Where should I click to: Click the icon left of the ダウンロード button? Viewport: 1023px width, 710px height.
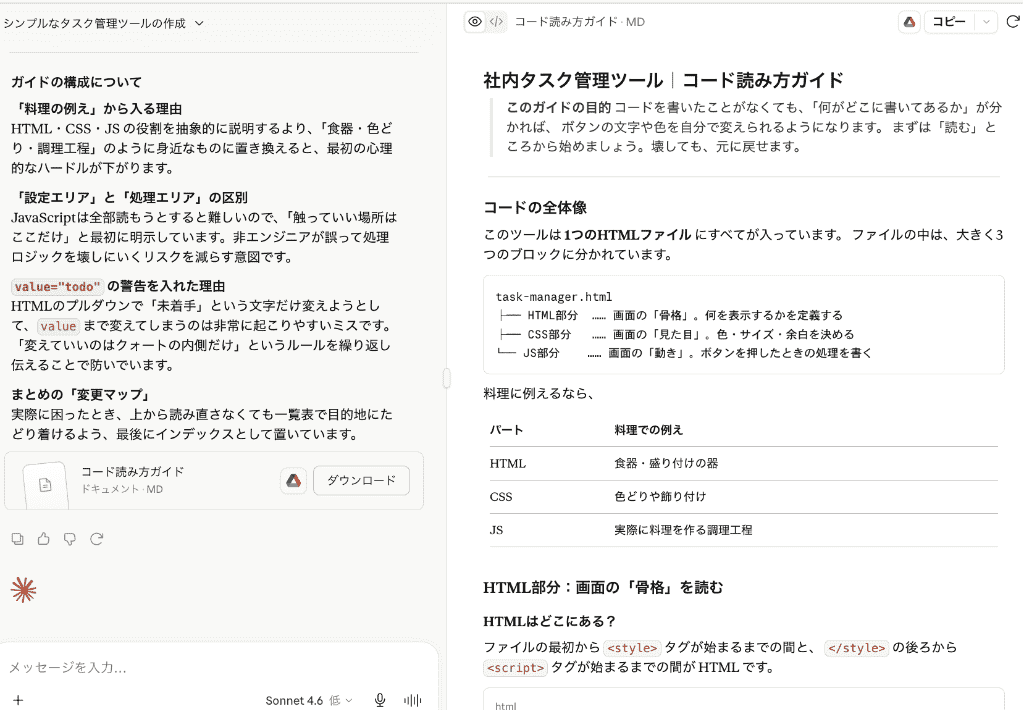coord(294,480)
